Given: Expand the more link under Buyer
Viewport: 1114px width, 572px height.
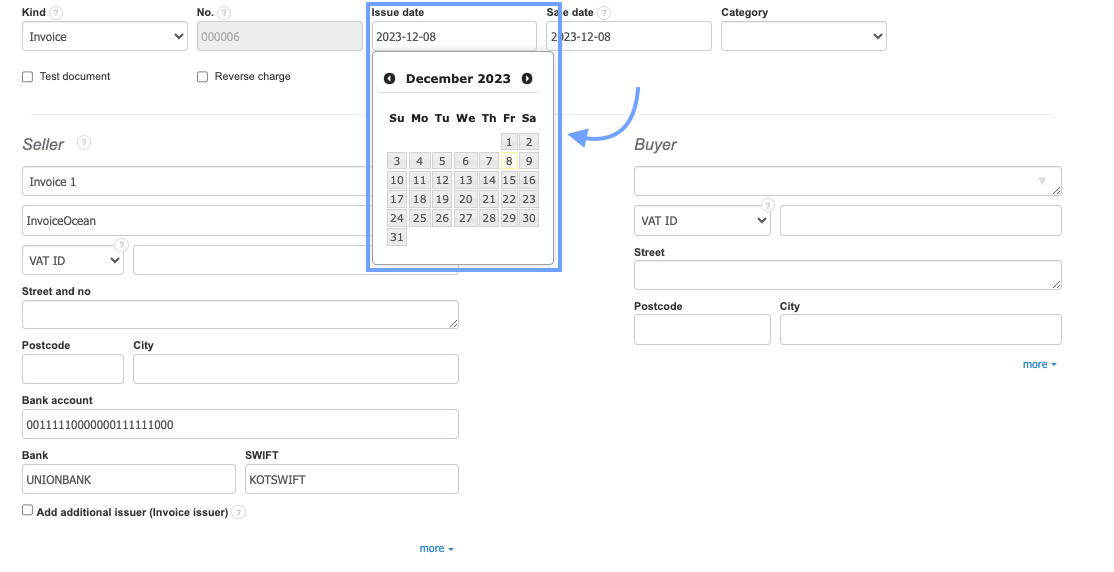Looking at the screenshot, I should tap(1039, 364).
